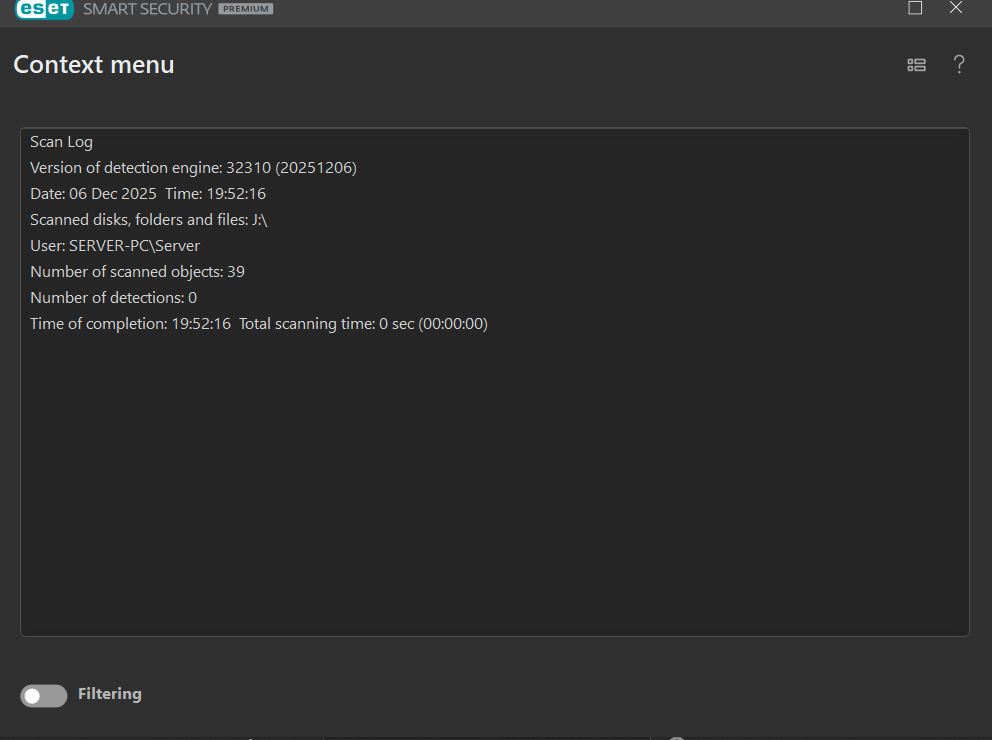Select the Scan Log header line
The height and width of the screenshot is (740, 992).
(x=62, y=142)
